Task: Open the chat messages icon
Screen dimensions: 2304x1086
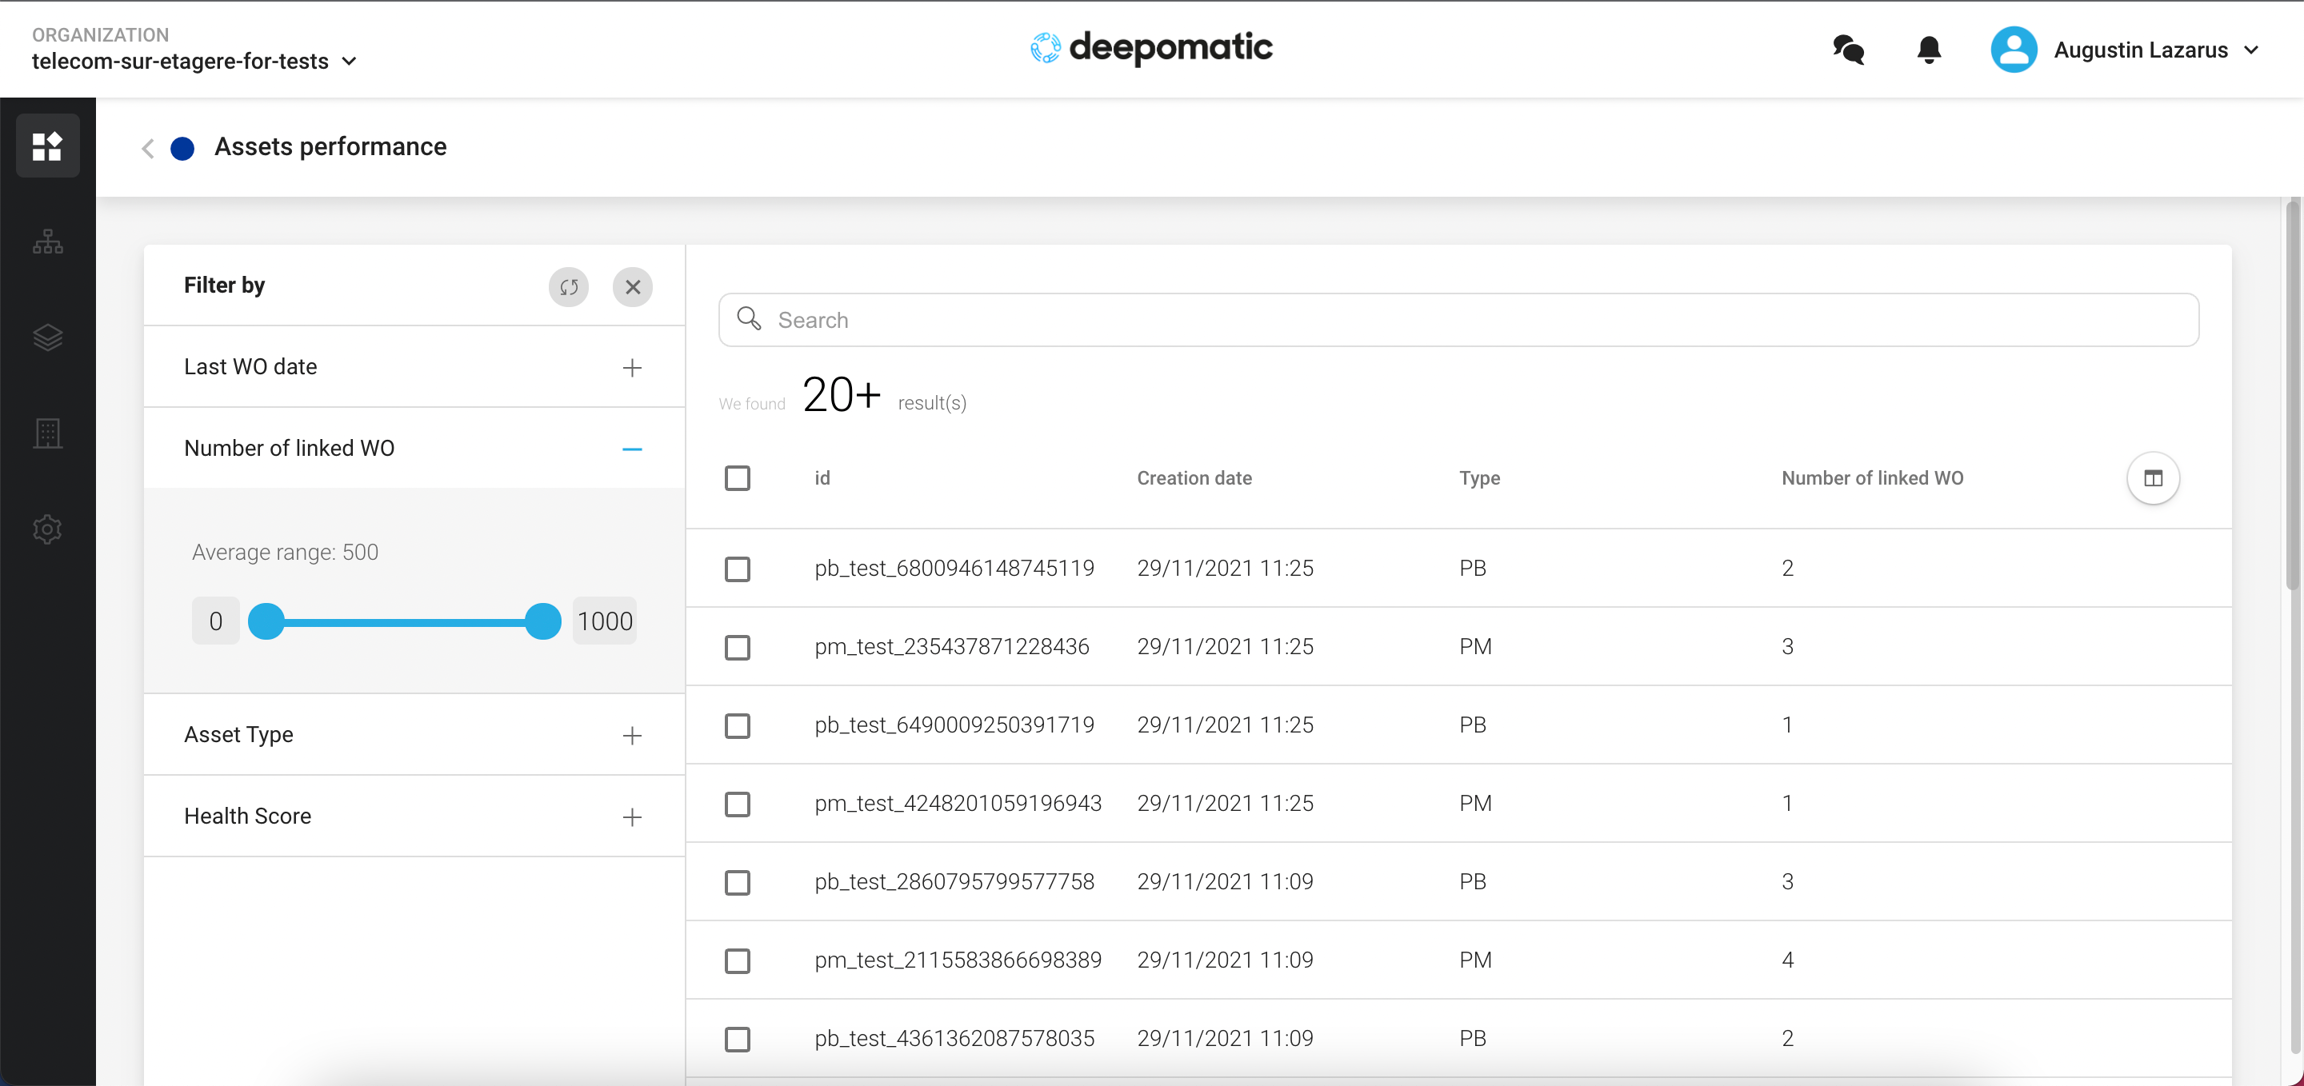Action: pyautogui.click(x=1848, y=49)
